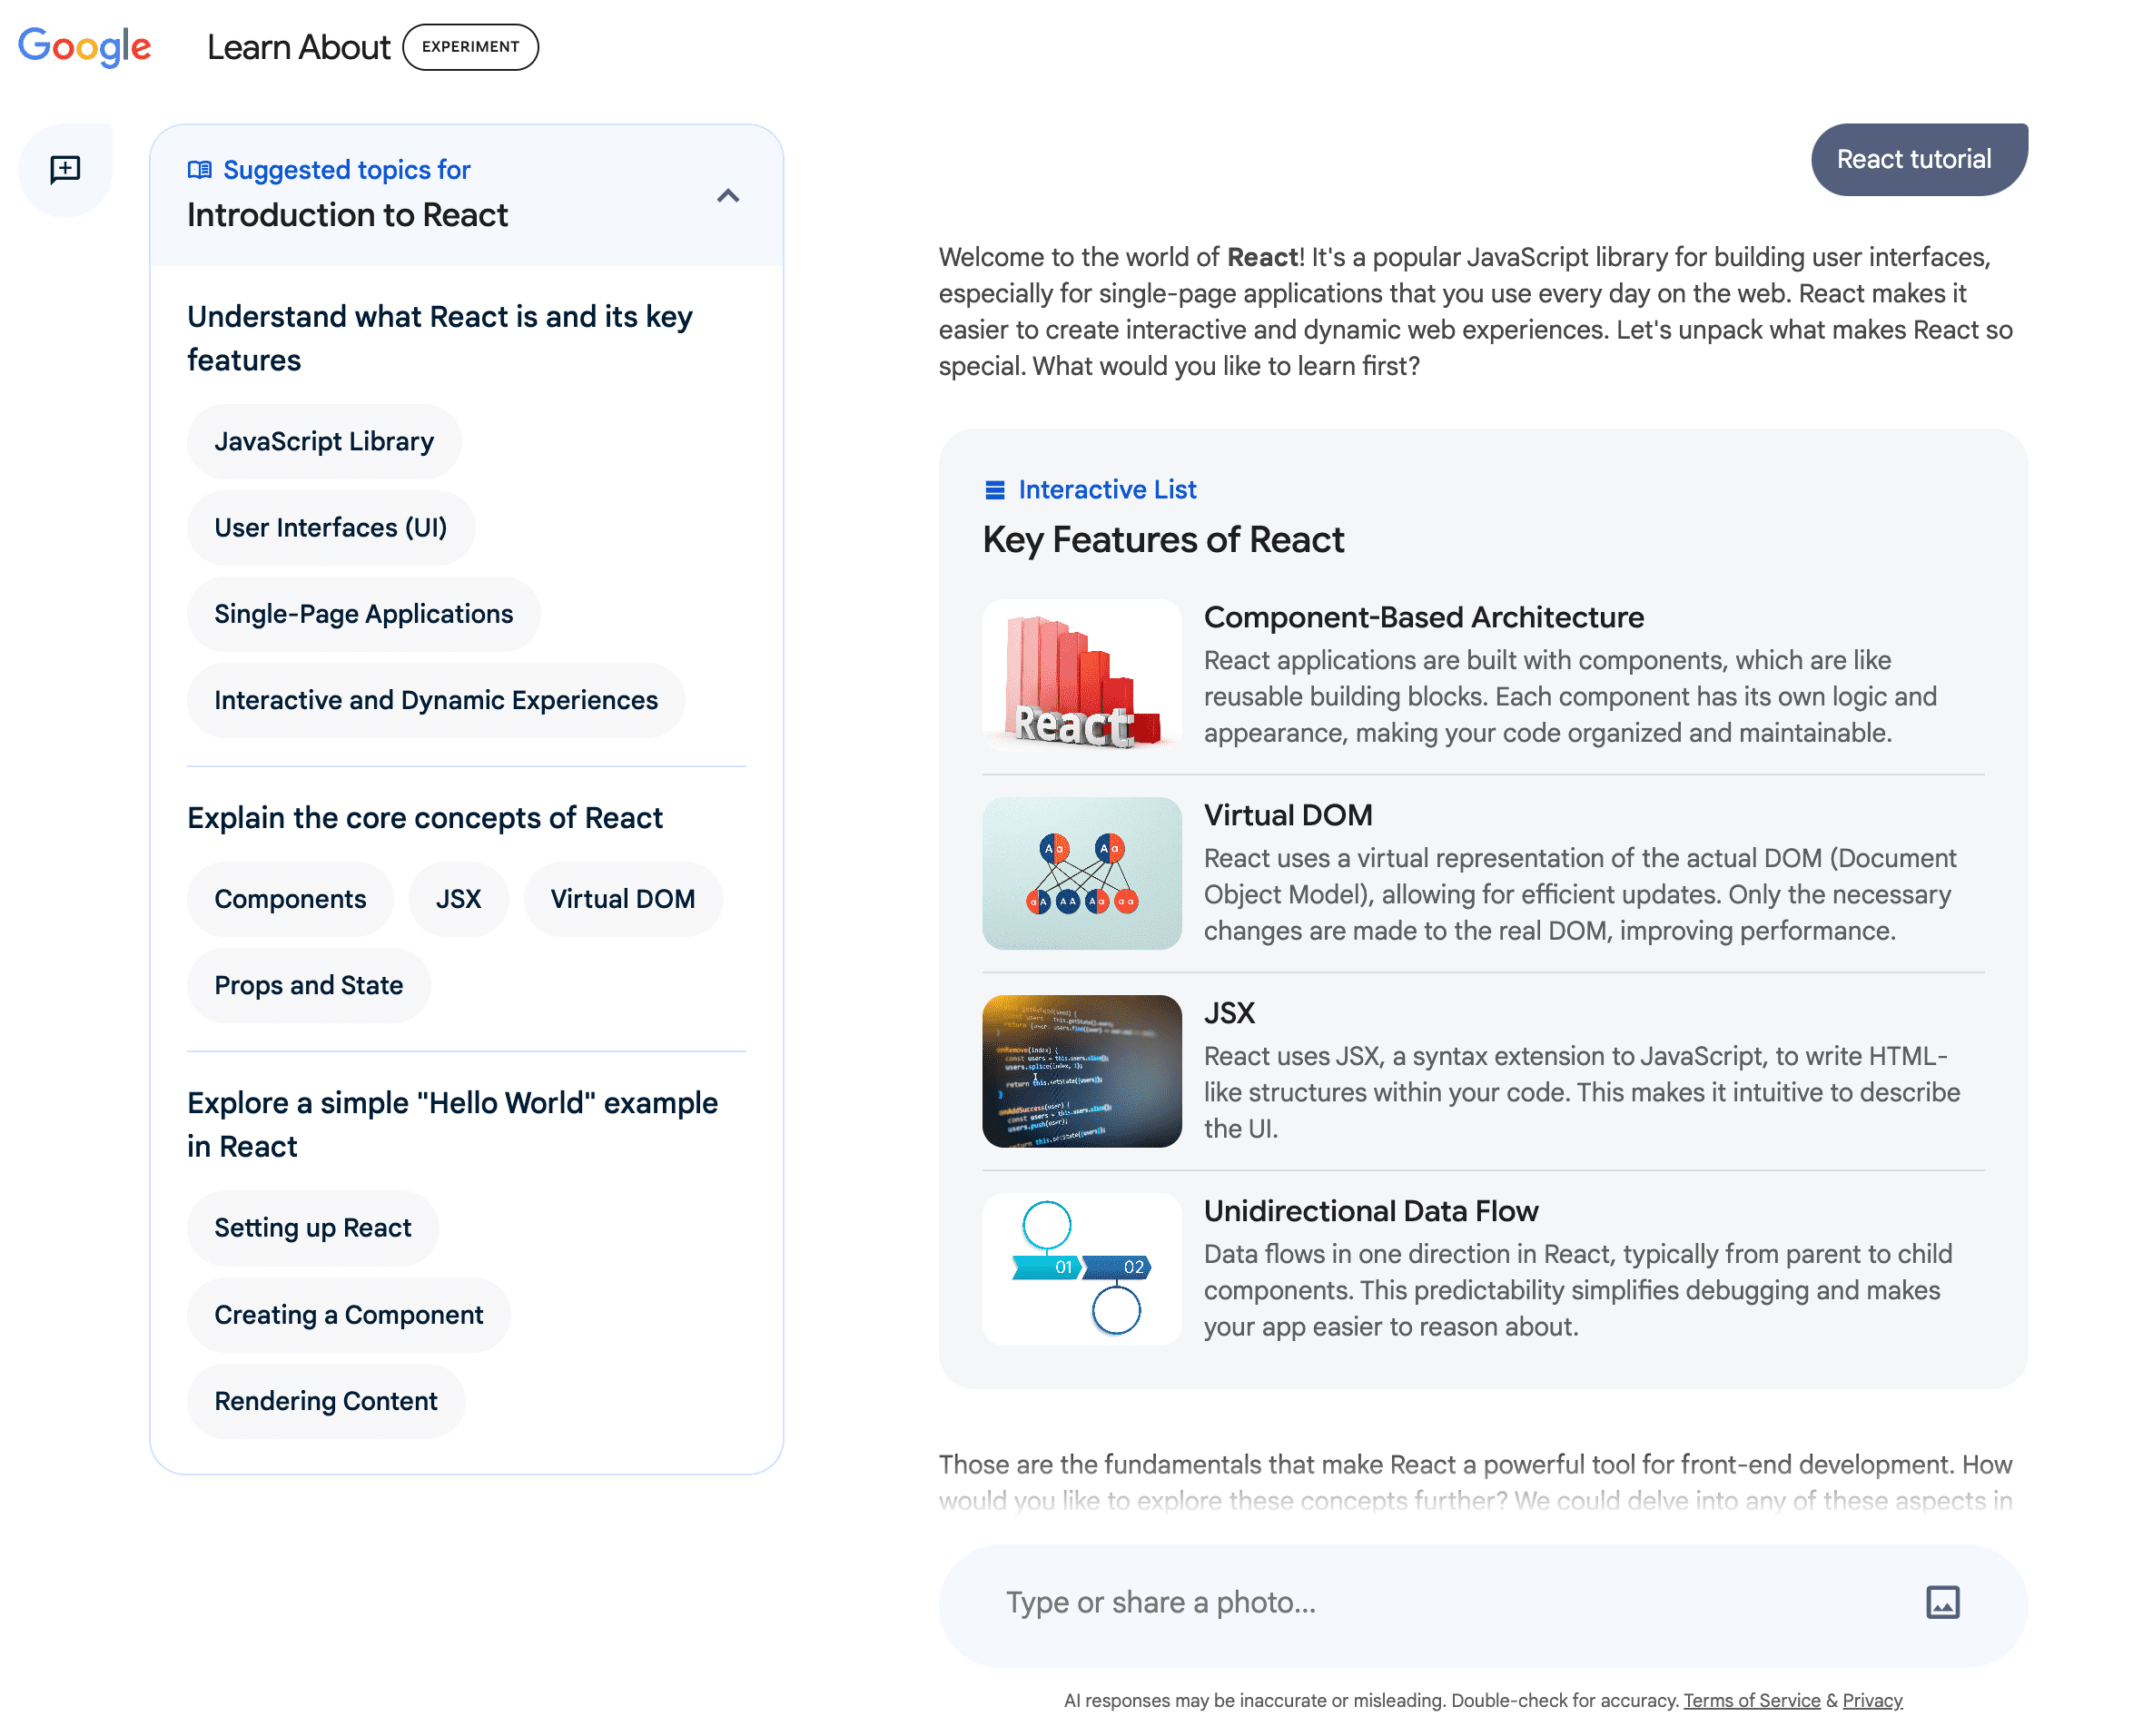The width and height of the screenshot is (2143, 1736).
Task: Click Explain the core concepts heading
Action: [424, 818]
